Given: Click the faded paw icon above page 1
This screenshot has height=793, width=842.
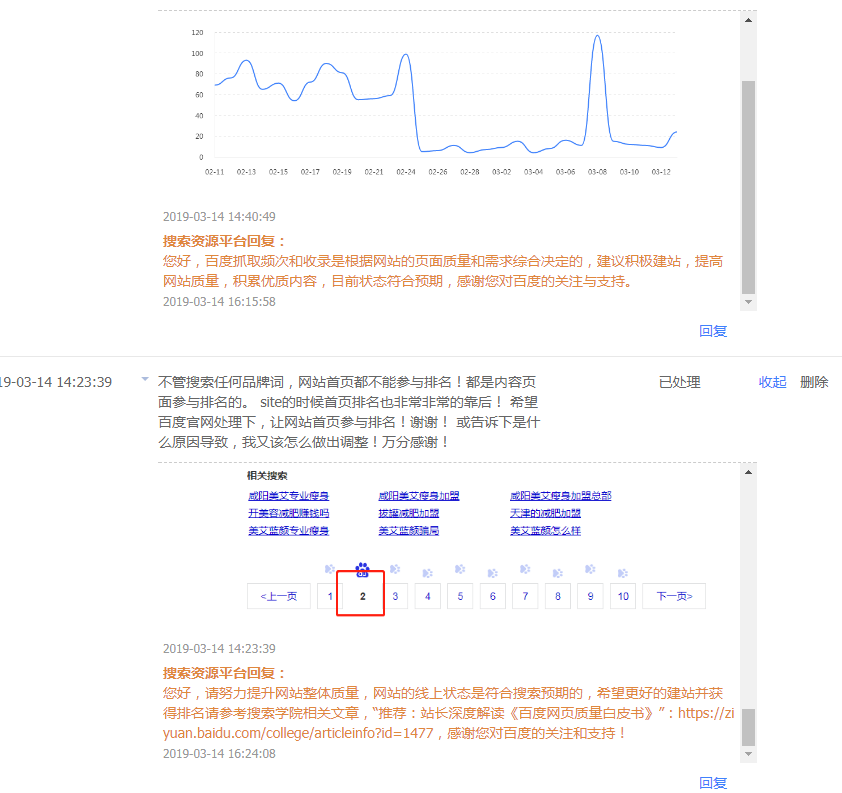Looking at the screenshot, I should tap(330, 570).
